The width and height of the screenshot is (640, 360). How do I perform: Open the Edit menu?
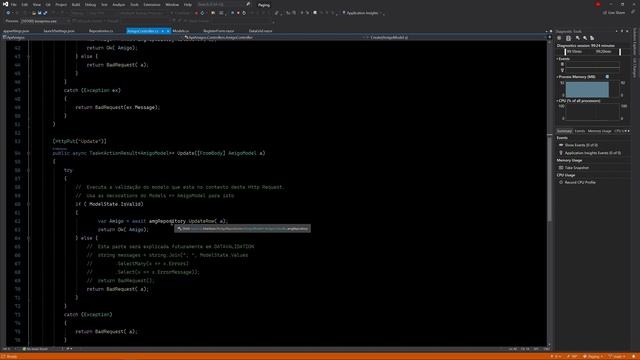point(24,5)
